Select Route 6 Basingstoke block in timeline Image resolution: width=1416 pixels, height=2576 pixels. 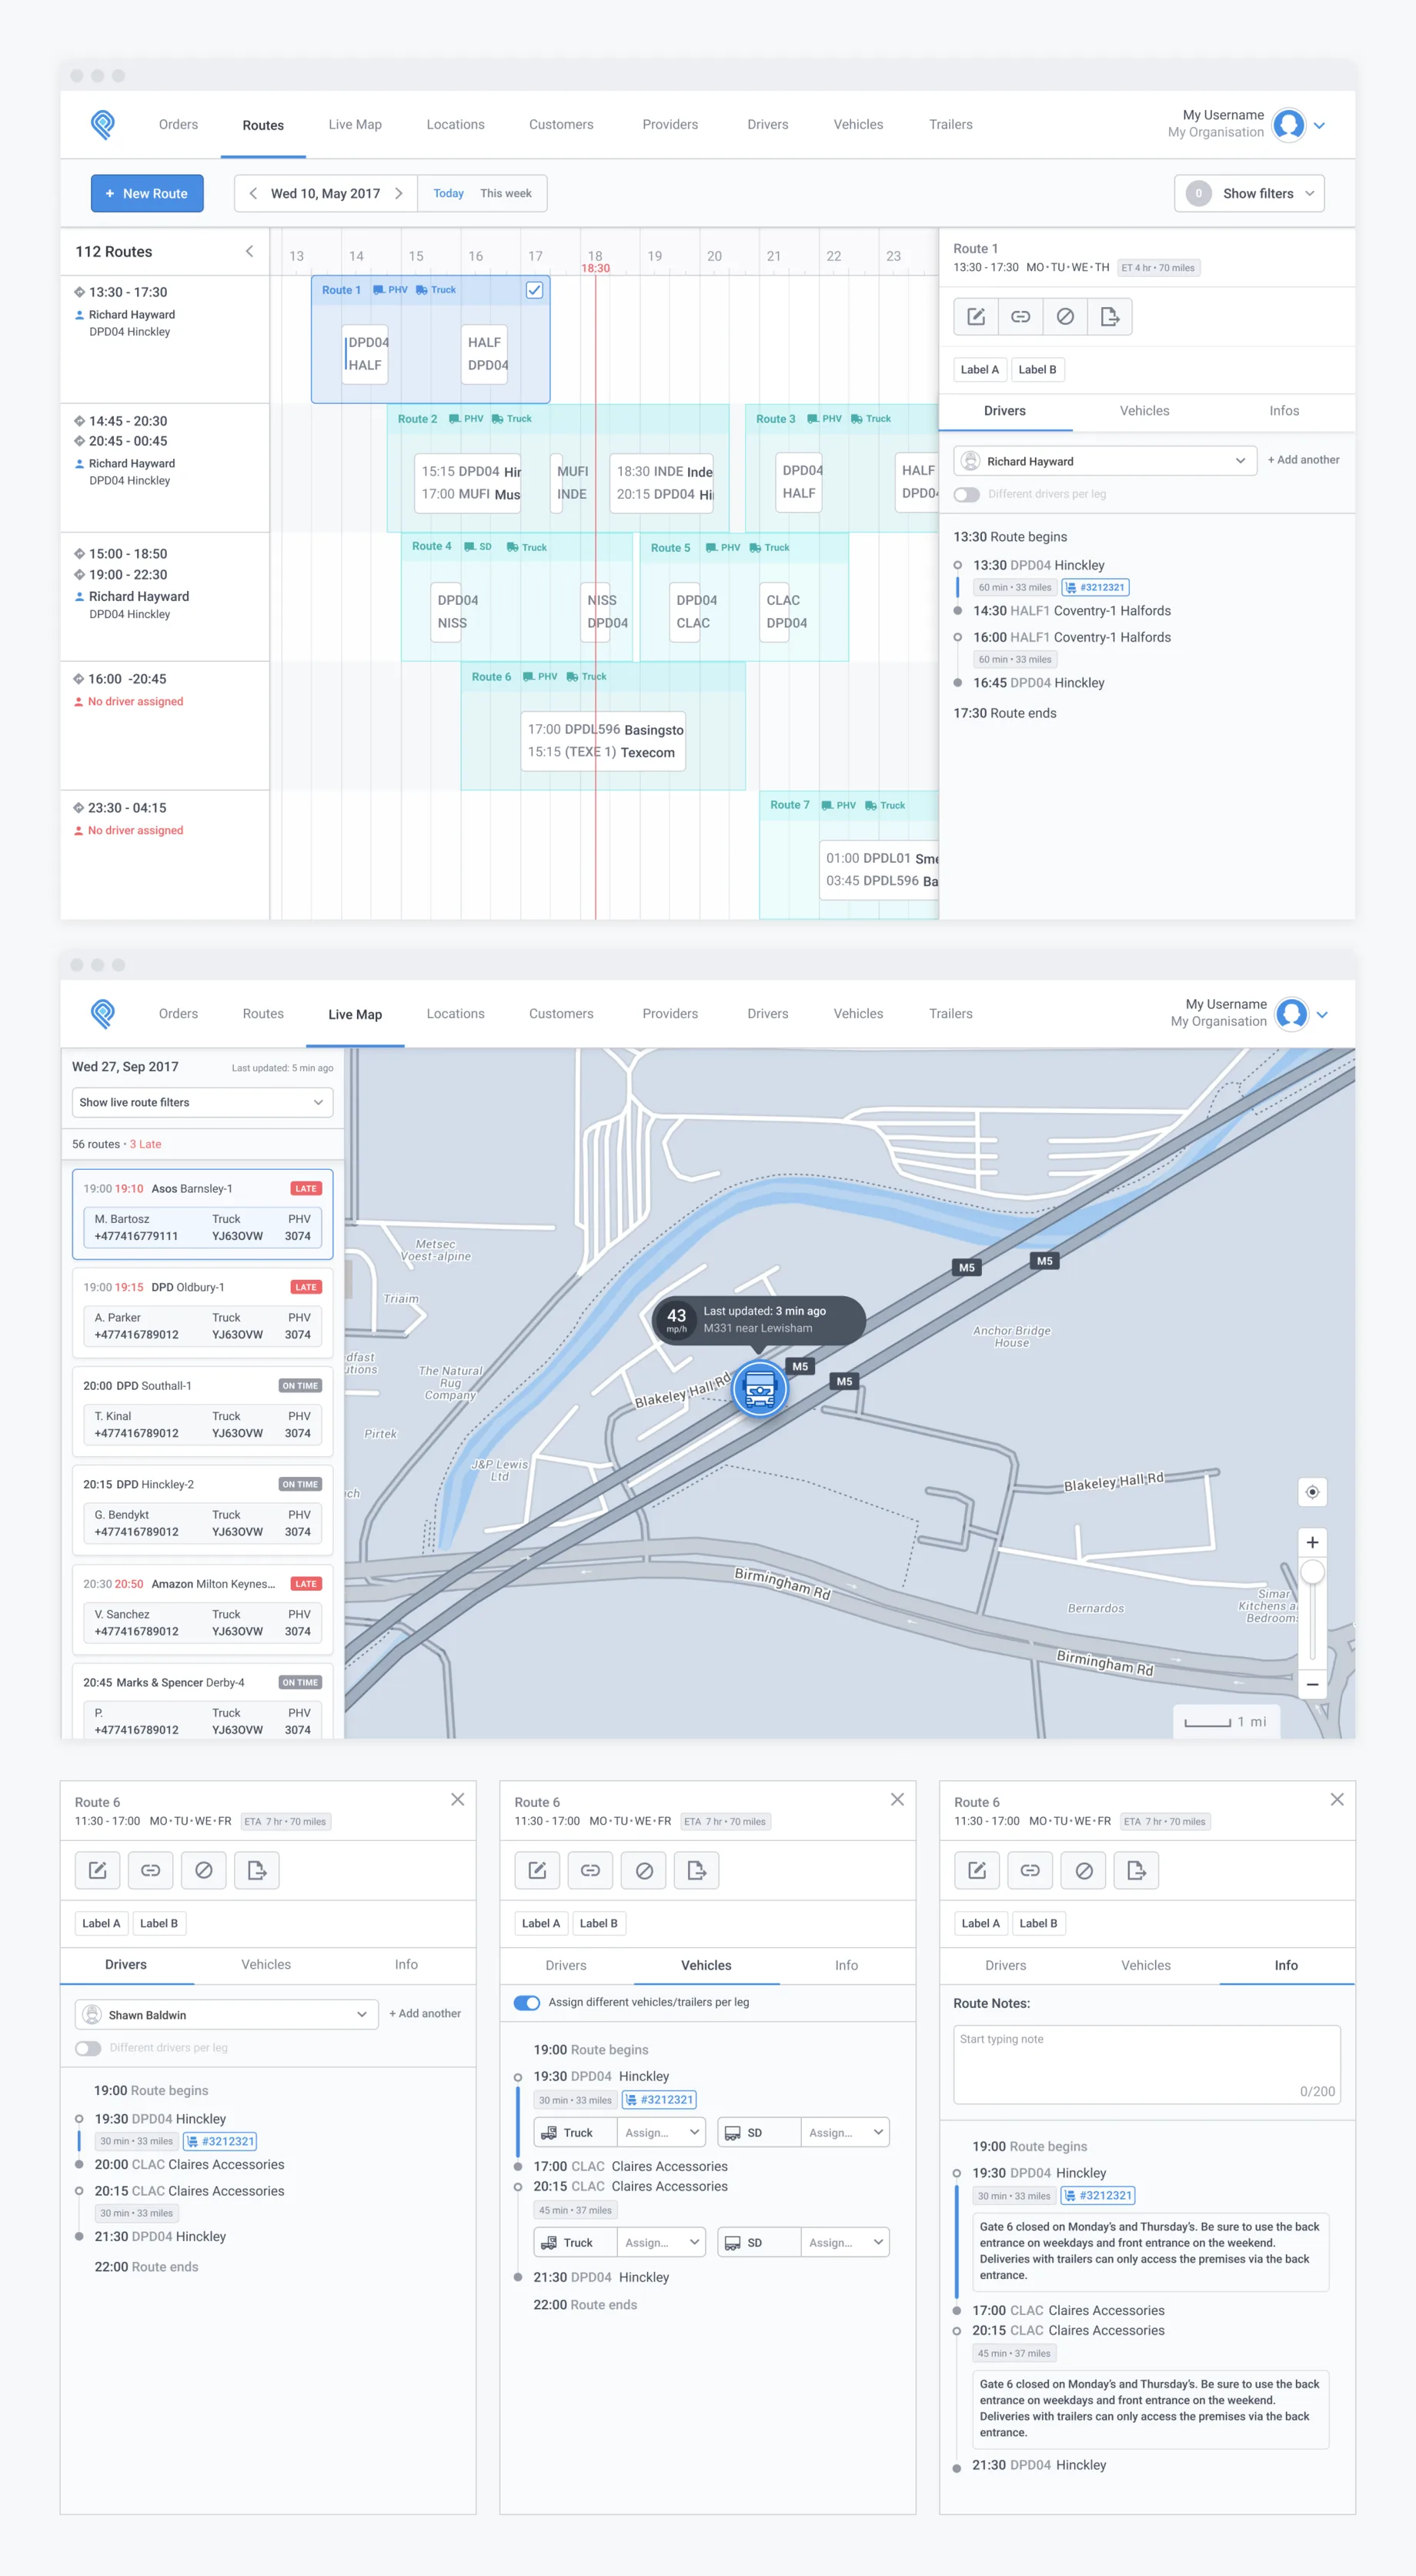click(603, 741)
